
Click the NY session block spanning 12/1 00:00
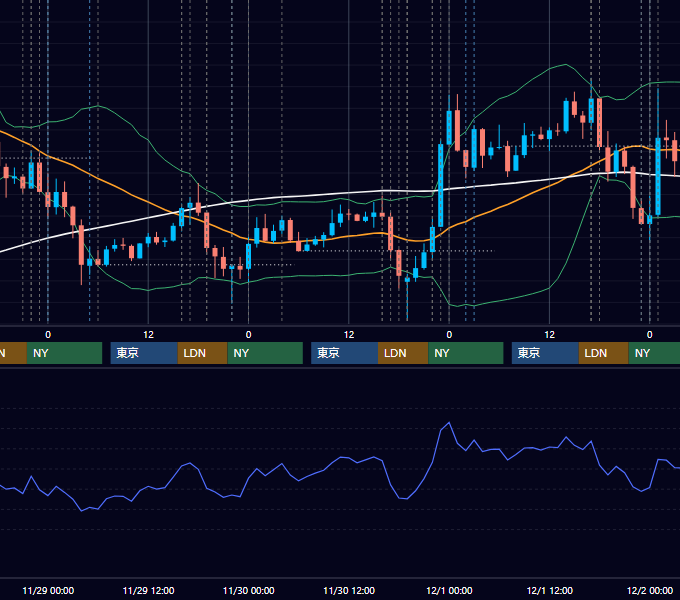pos(465,353)
